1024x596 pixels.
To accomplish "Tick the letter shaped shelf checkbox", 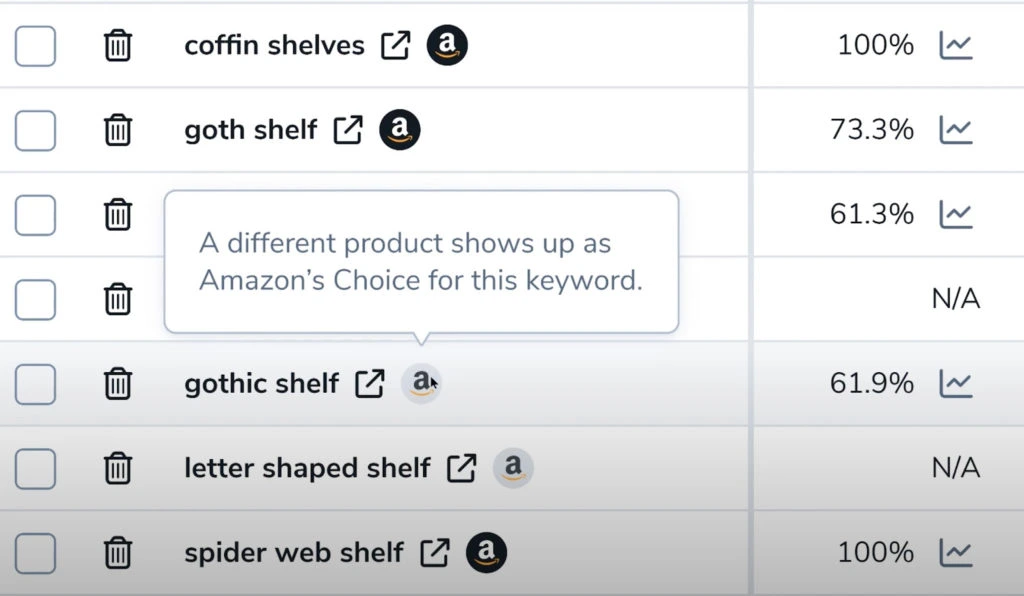I will pyautogui.click(x=35, y=467).
